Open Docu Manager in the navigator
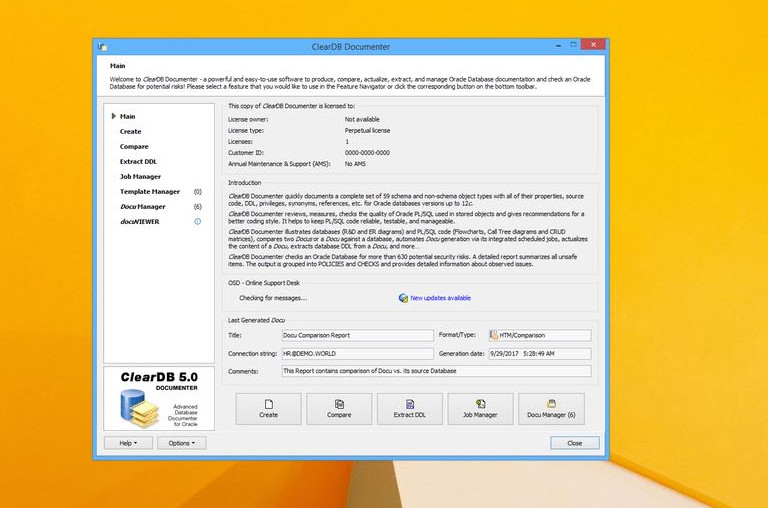768x508 pixels. 143,207
